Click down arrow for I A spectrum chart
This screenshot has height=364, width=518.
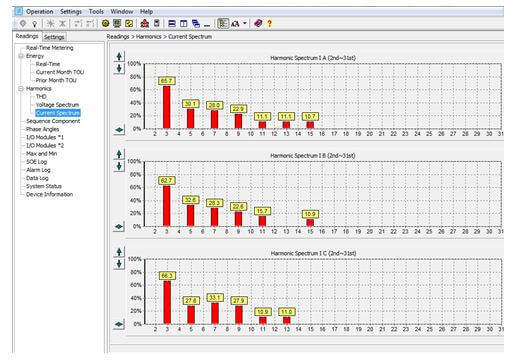point(119,69)
